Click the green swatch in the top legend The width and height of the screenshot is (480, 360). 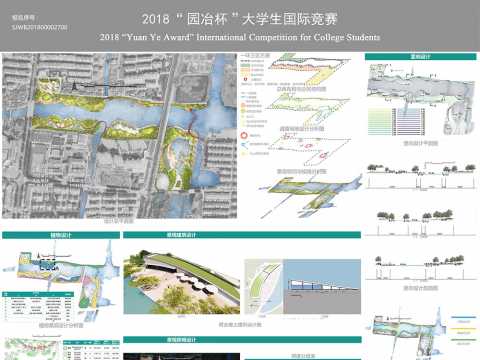pyautogui.click(x=245, y=66)
